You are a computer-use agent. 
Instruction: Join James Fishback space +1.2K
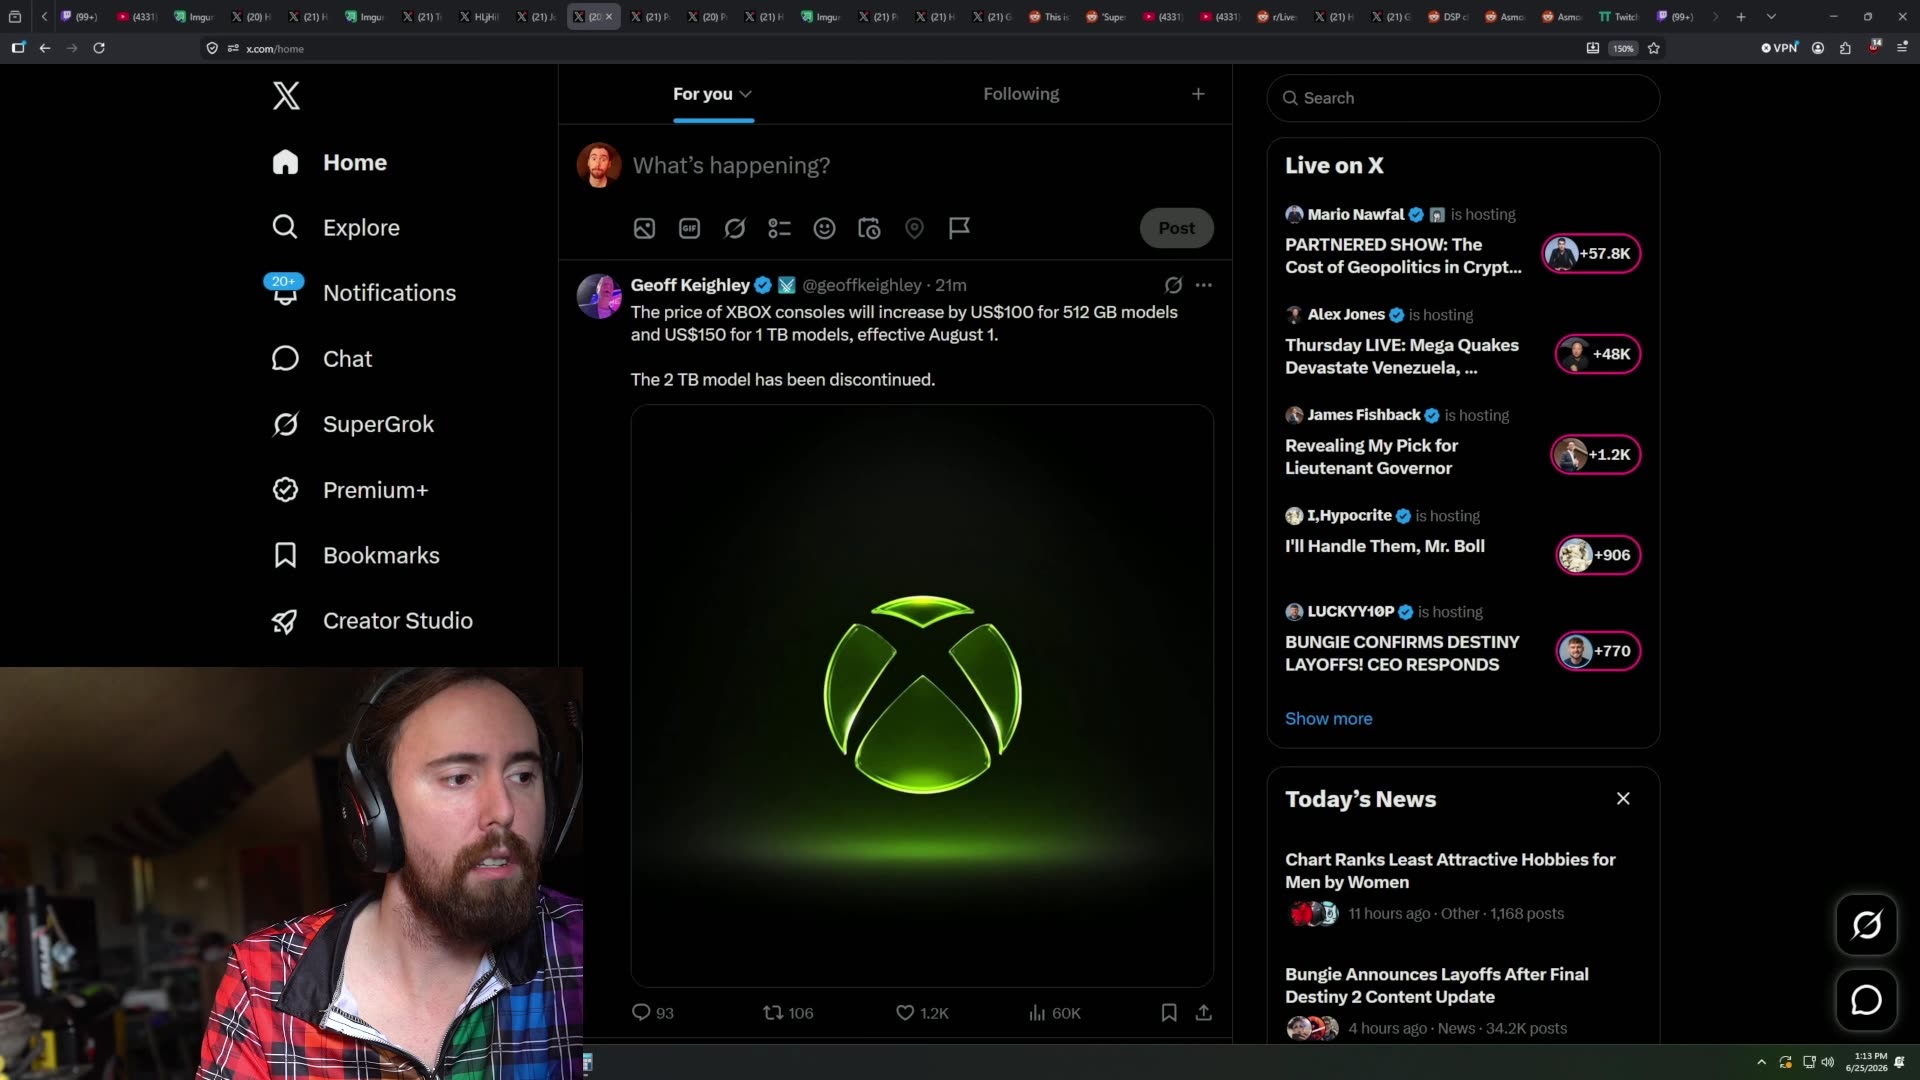1595,455
